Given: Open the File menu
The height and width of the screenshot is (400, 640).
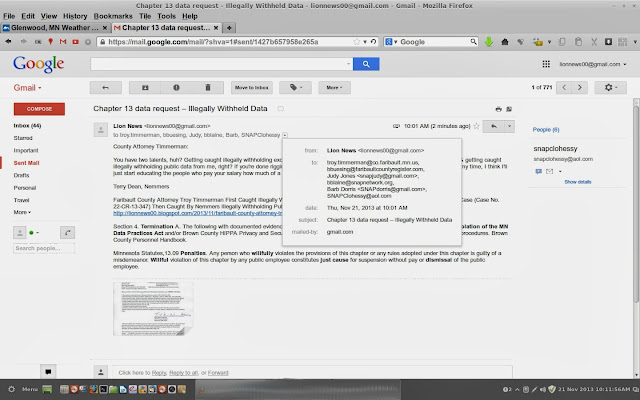Looking at the screenshot, I should coord(9,16).
